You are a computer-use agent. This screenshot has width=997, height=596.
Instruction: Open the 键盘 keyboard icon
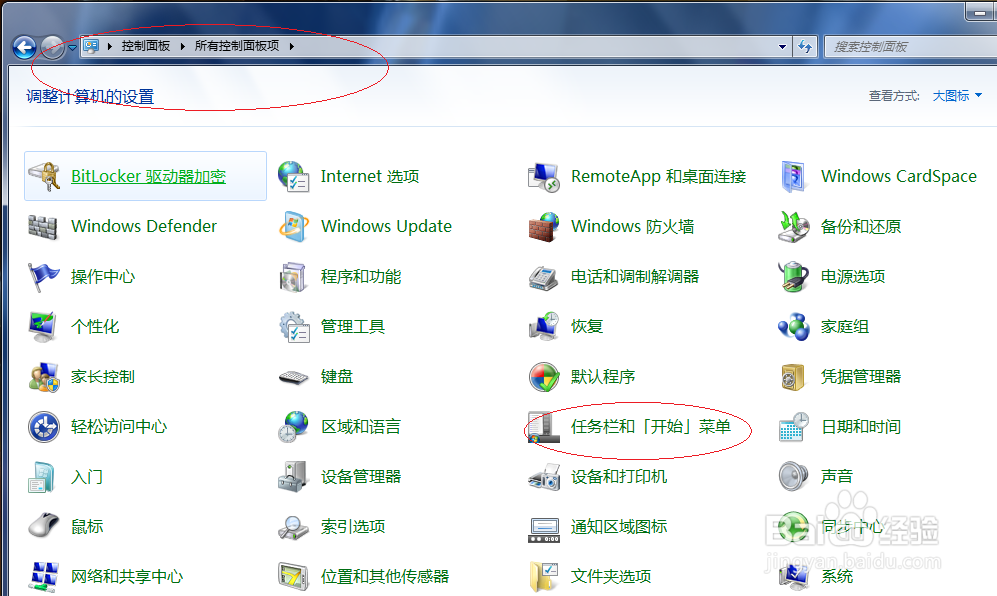pos(294,377)
